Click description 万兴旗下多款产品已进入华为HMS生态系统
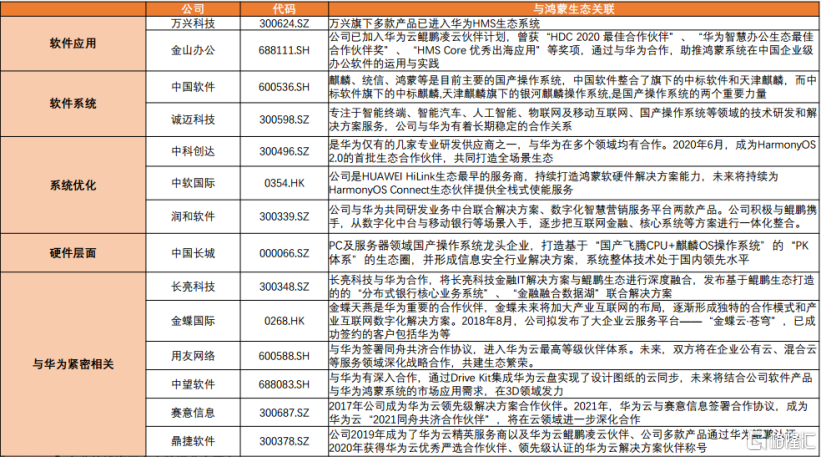Image resolution: width=822 pixels, height=457 pixels. coord(435,24)
